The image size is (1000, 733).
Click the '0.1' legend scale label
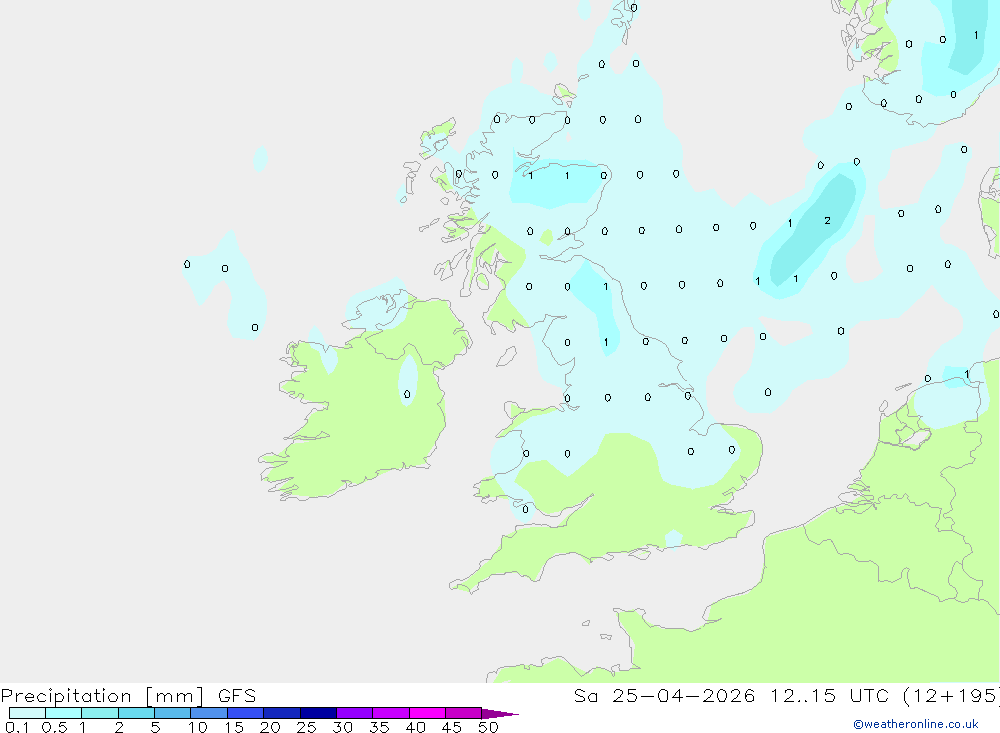(17, 727)
